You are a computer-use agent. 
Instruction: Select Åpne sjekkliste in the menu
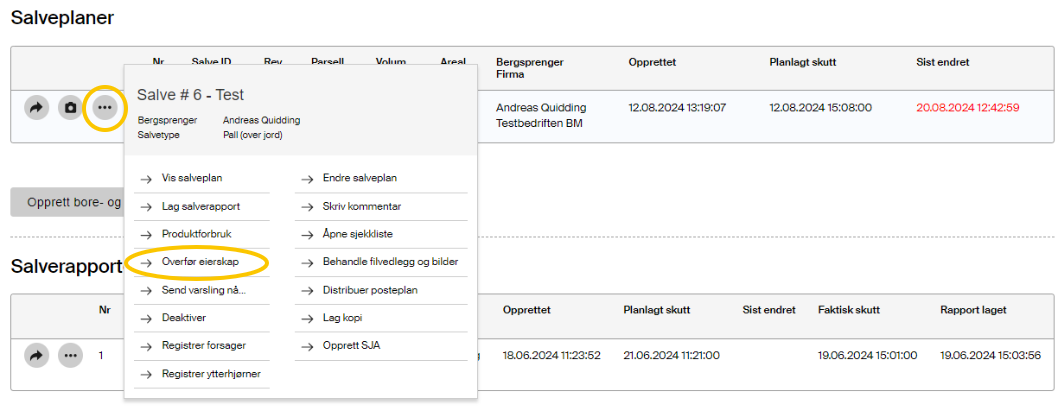pyautogui.click(x=357, y=234)
